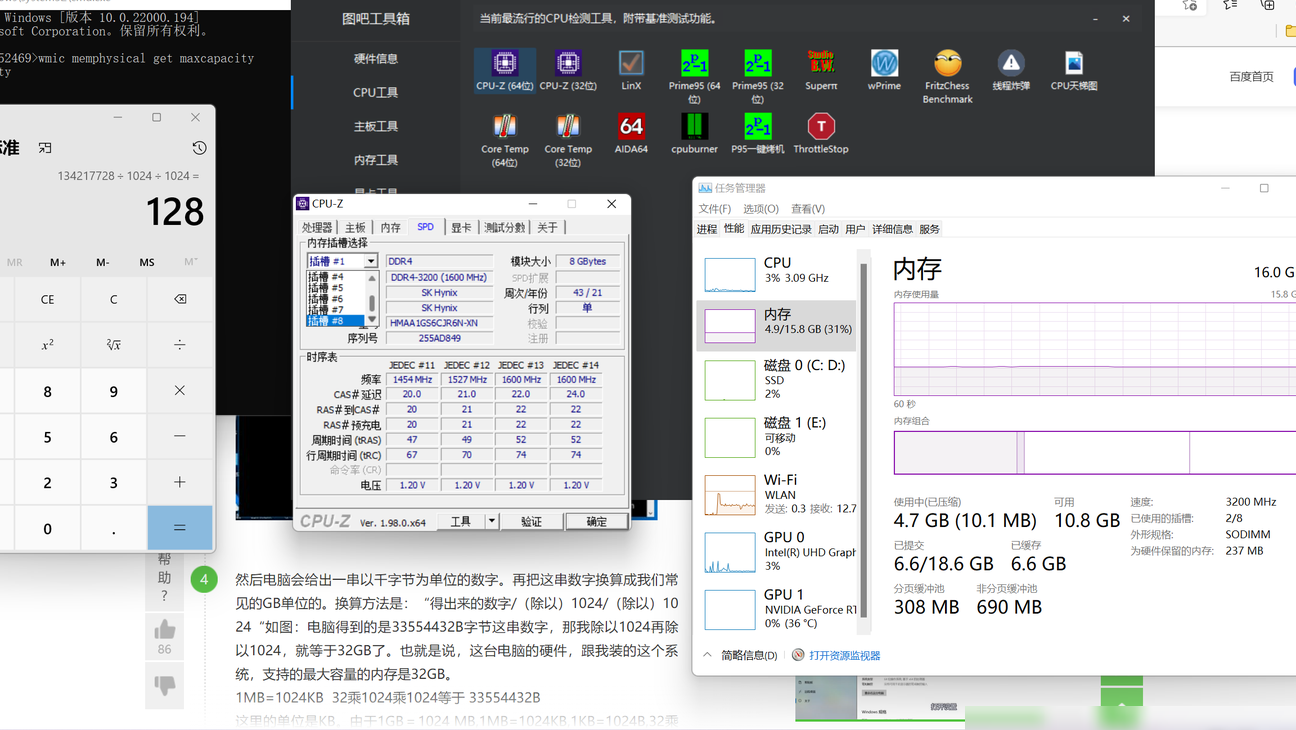Click the 工具 button in CPU-Z
Screen dimensions: 1296x730
tap(460, 521)
